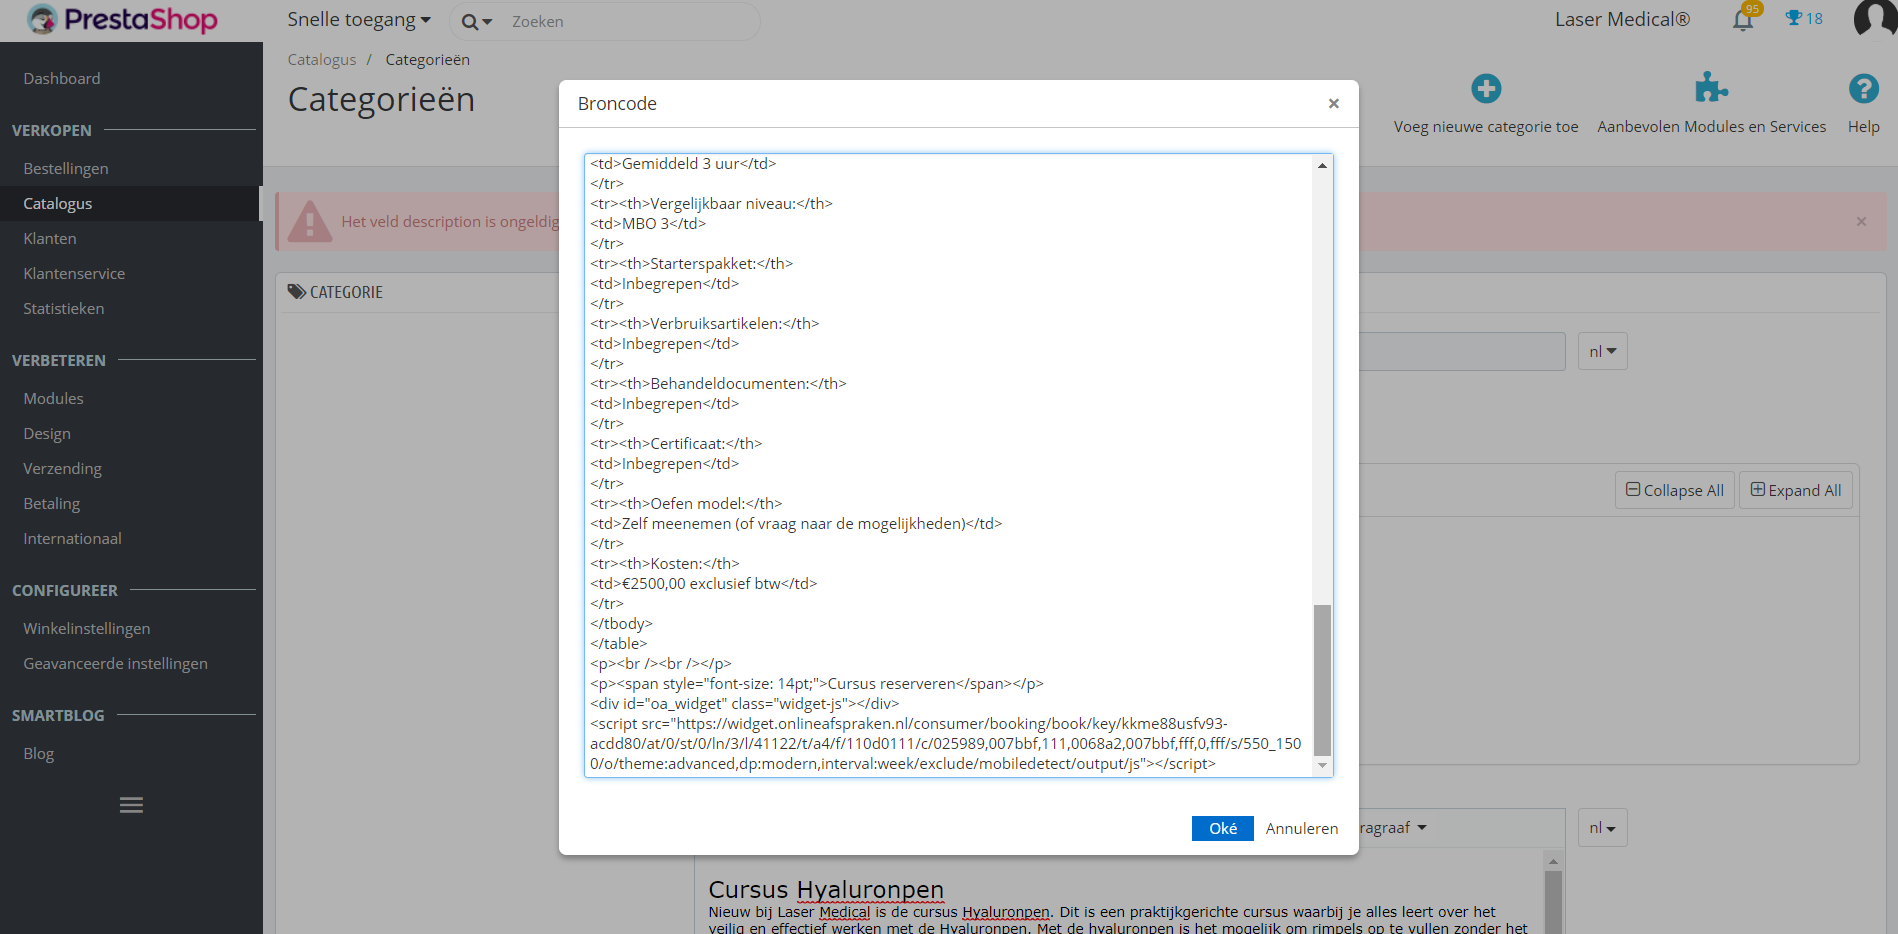Screen dimensions: 1898x934
Task: Open Geavanceerde instellingen in the sidebar
Action: coord(115,663)
